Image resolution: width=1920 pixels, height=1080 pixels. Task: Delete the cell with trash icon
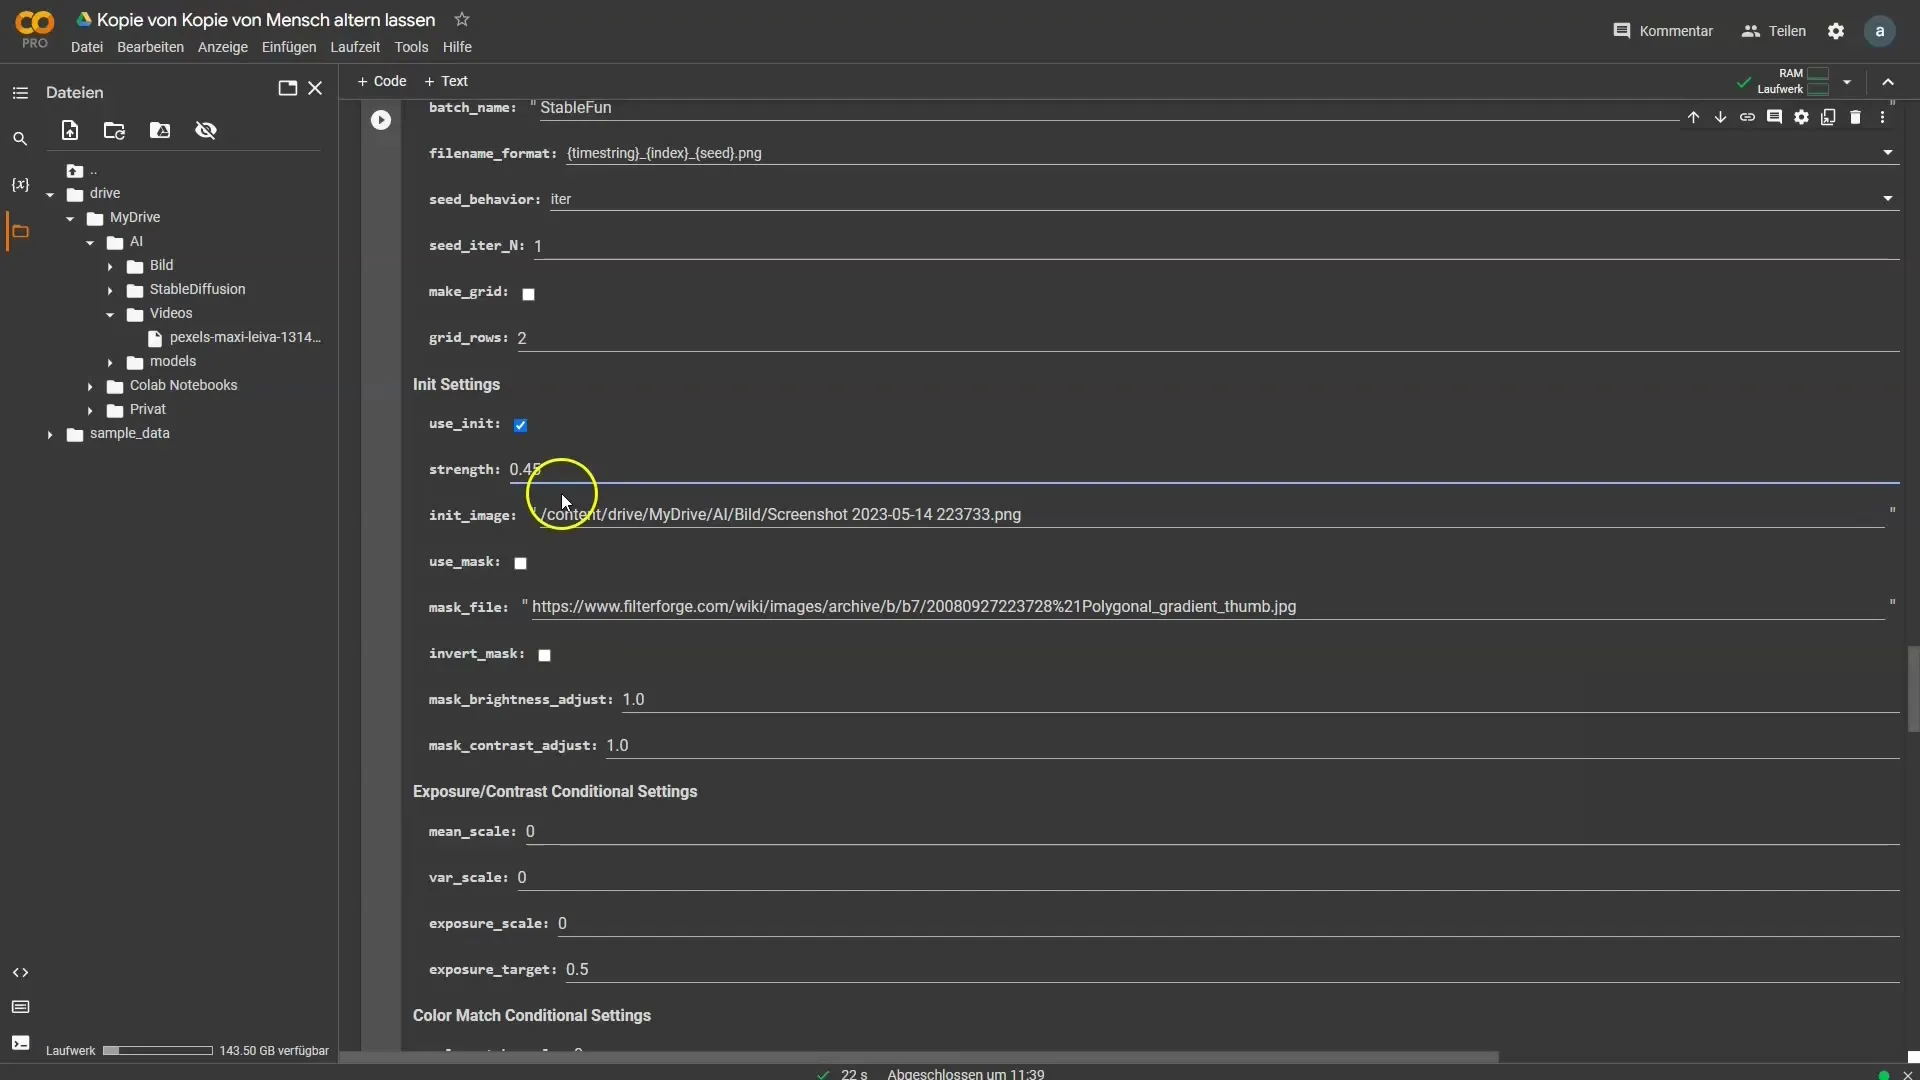pos(1855,117)
